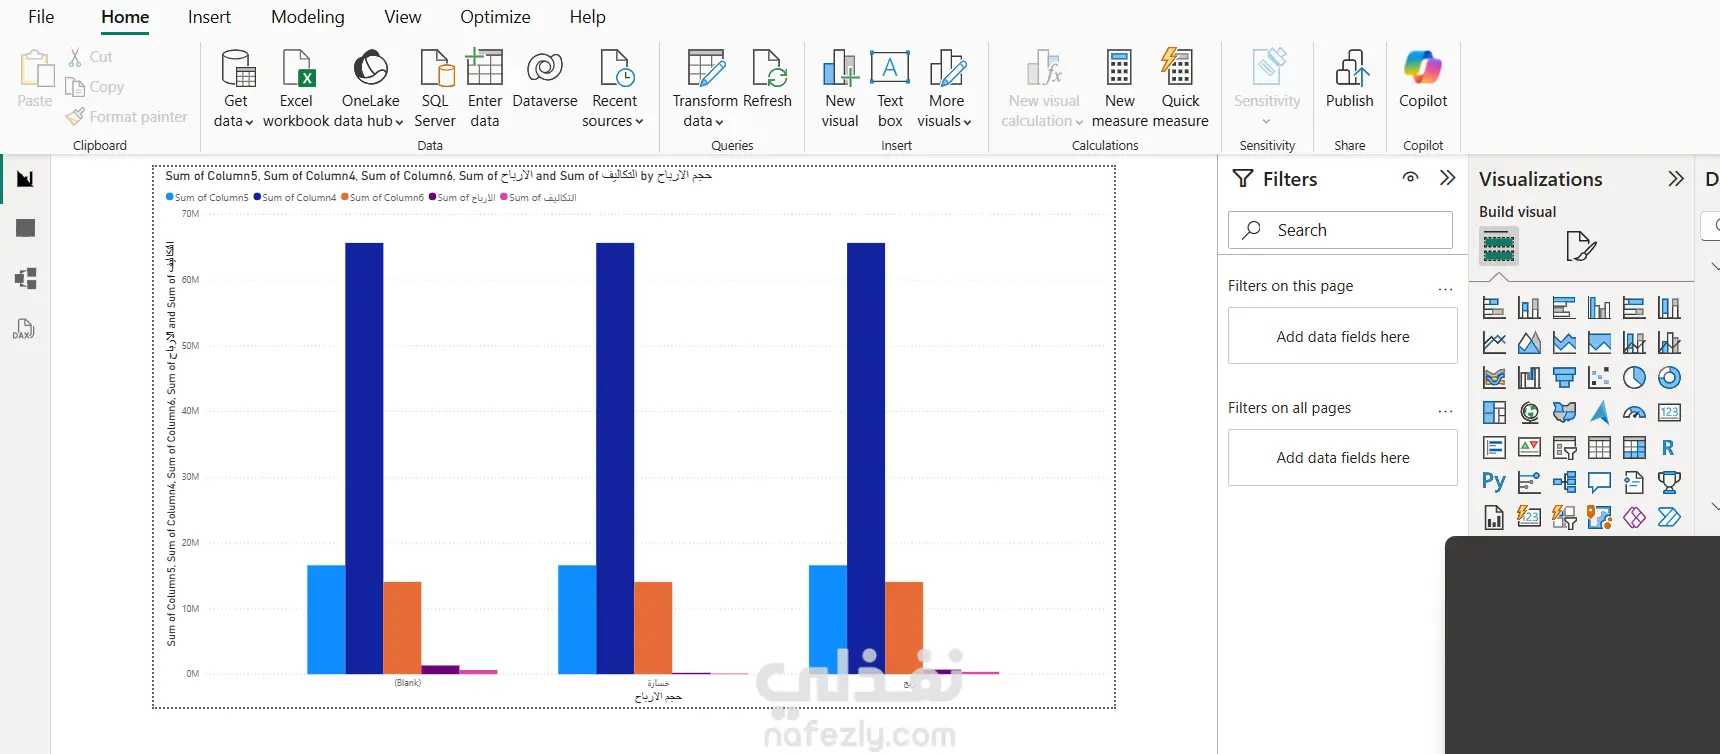Select the R script visual

(x=1669, y=448)
